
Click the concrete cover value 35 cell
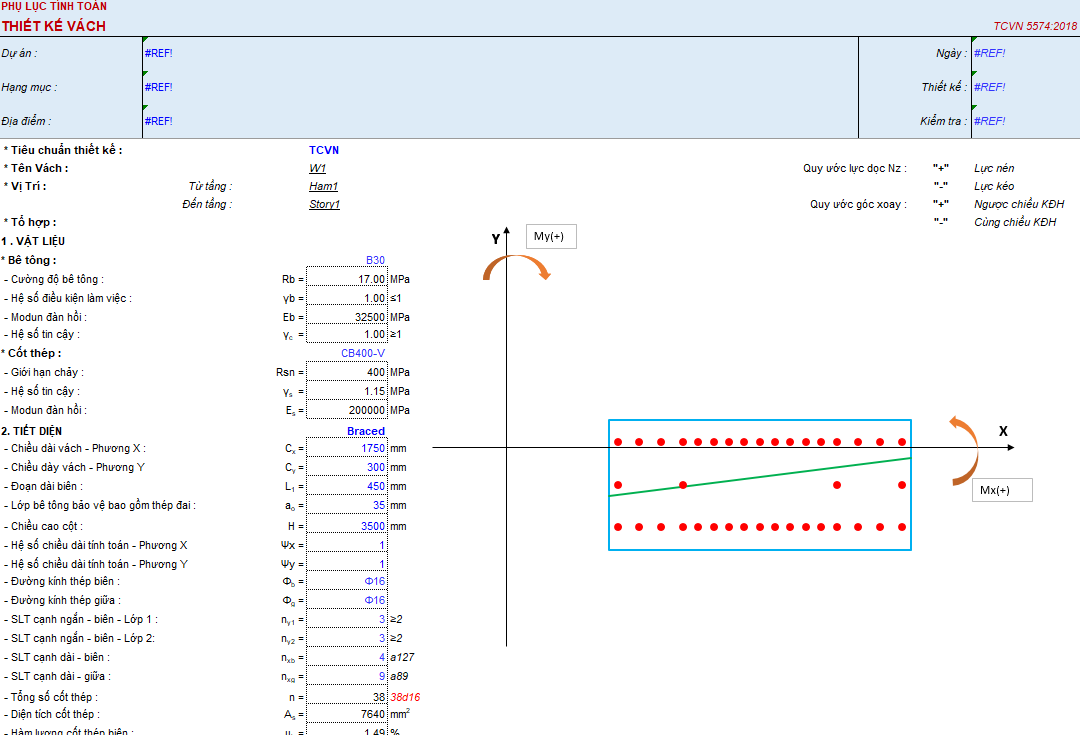coord(346,505)
